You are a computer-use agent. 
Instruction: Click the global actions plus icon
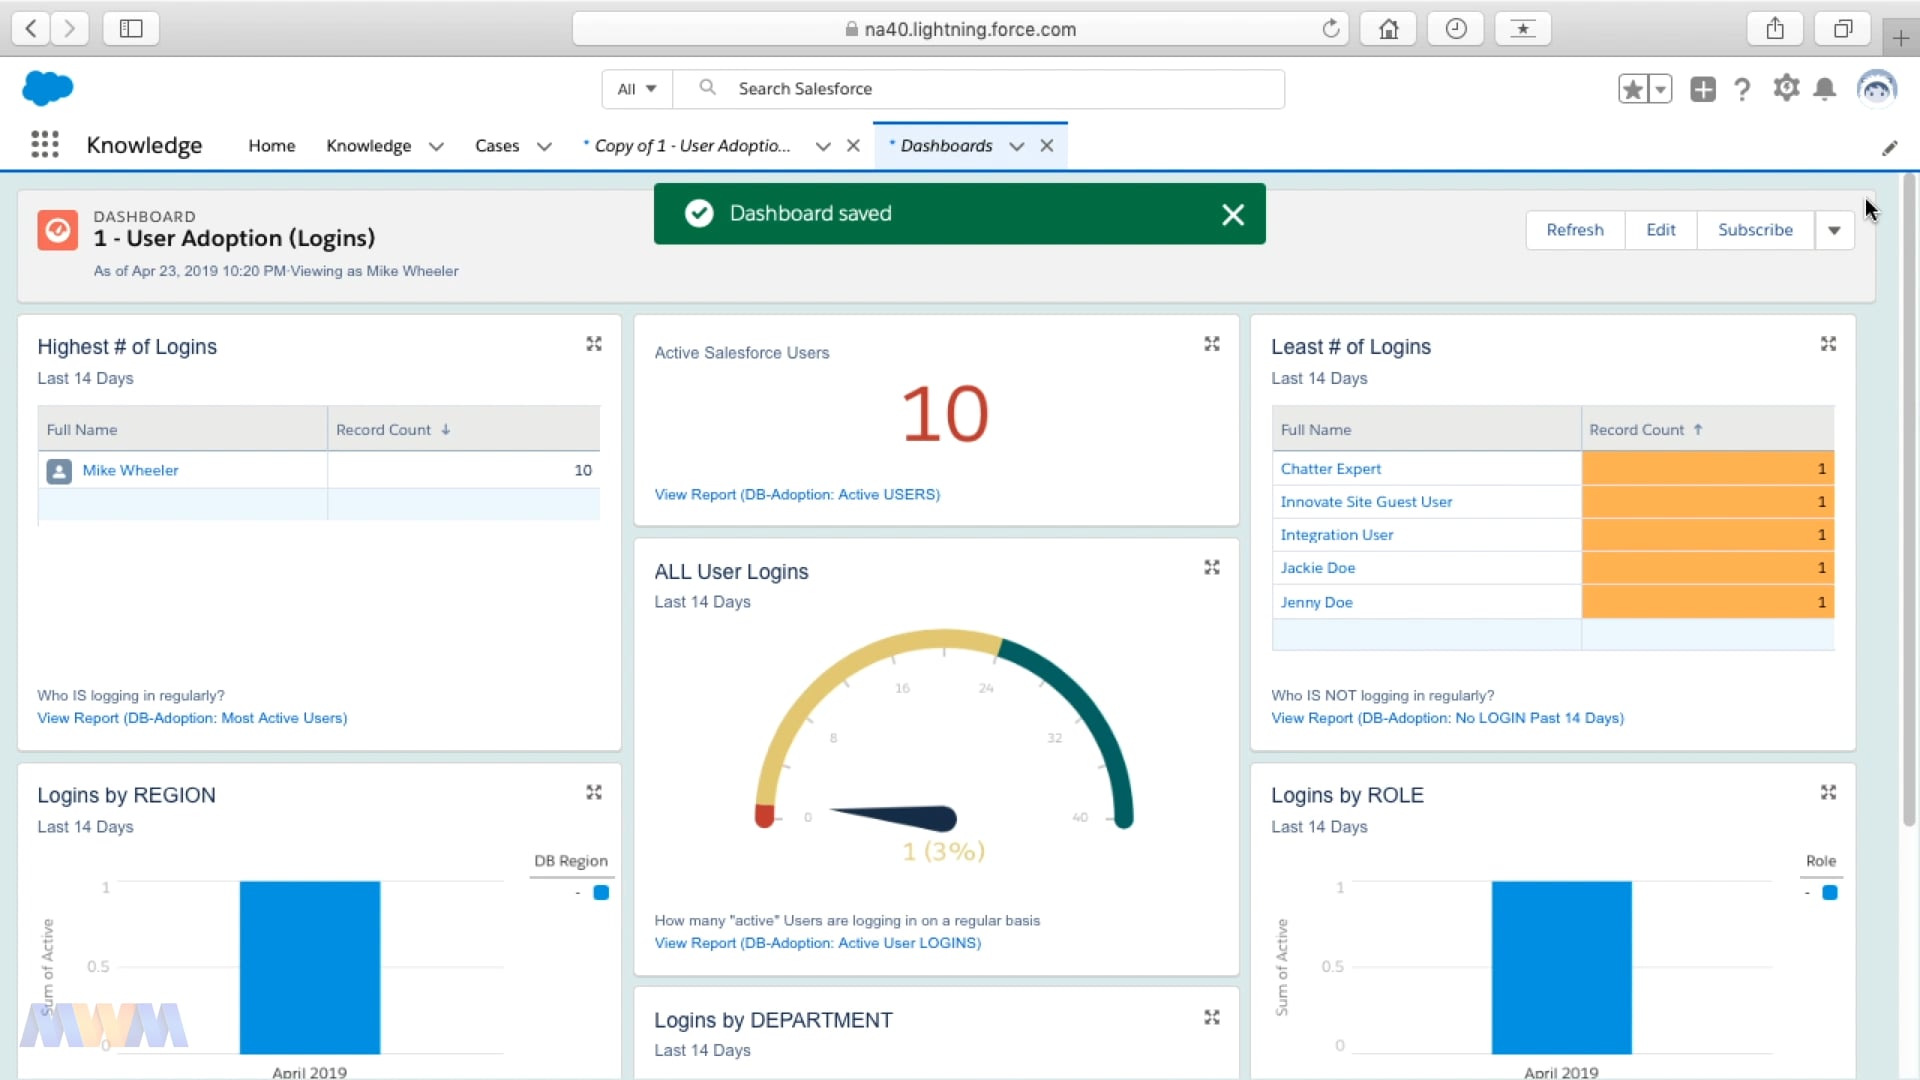click(1703, 89)
